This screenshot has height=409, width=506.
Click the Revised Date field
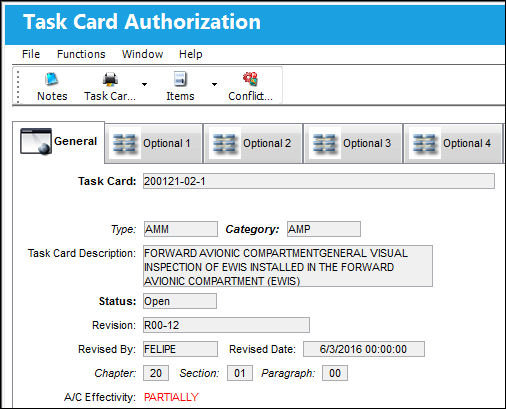364,349
